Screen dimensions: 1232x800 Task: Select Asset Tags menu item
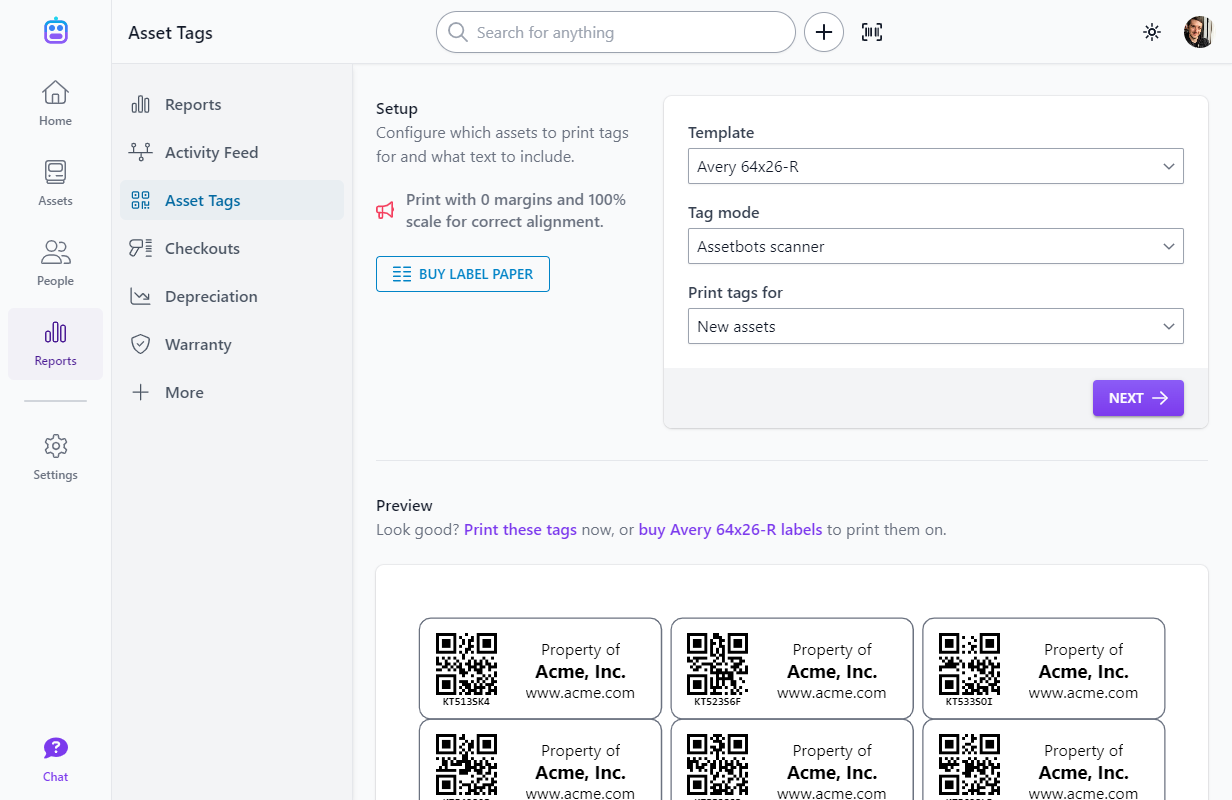click(231, 200)
